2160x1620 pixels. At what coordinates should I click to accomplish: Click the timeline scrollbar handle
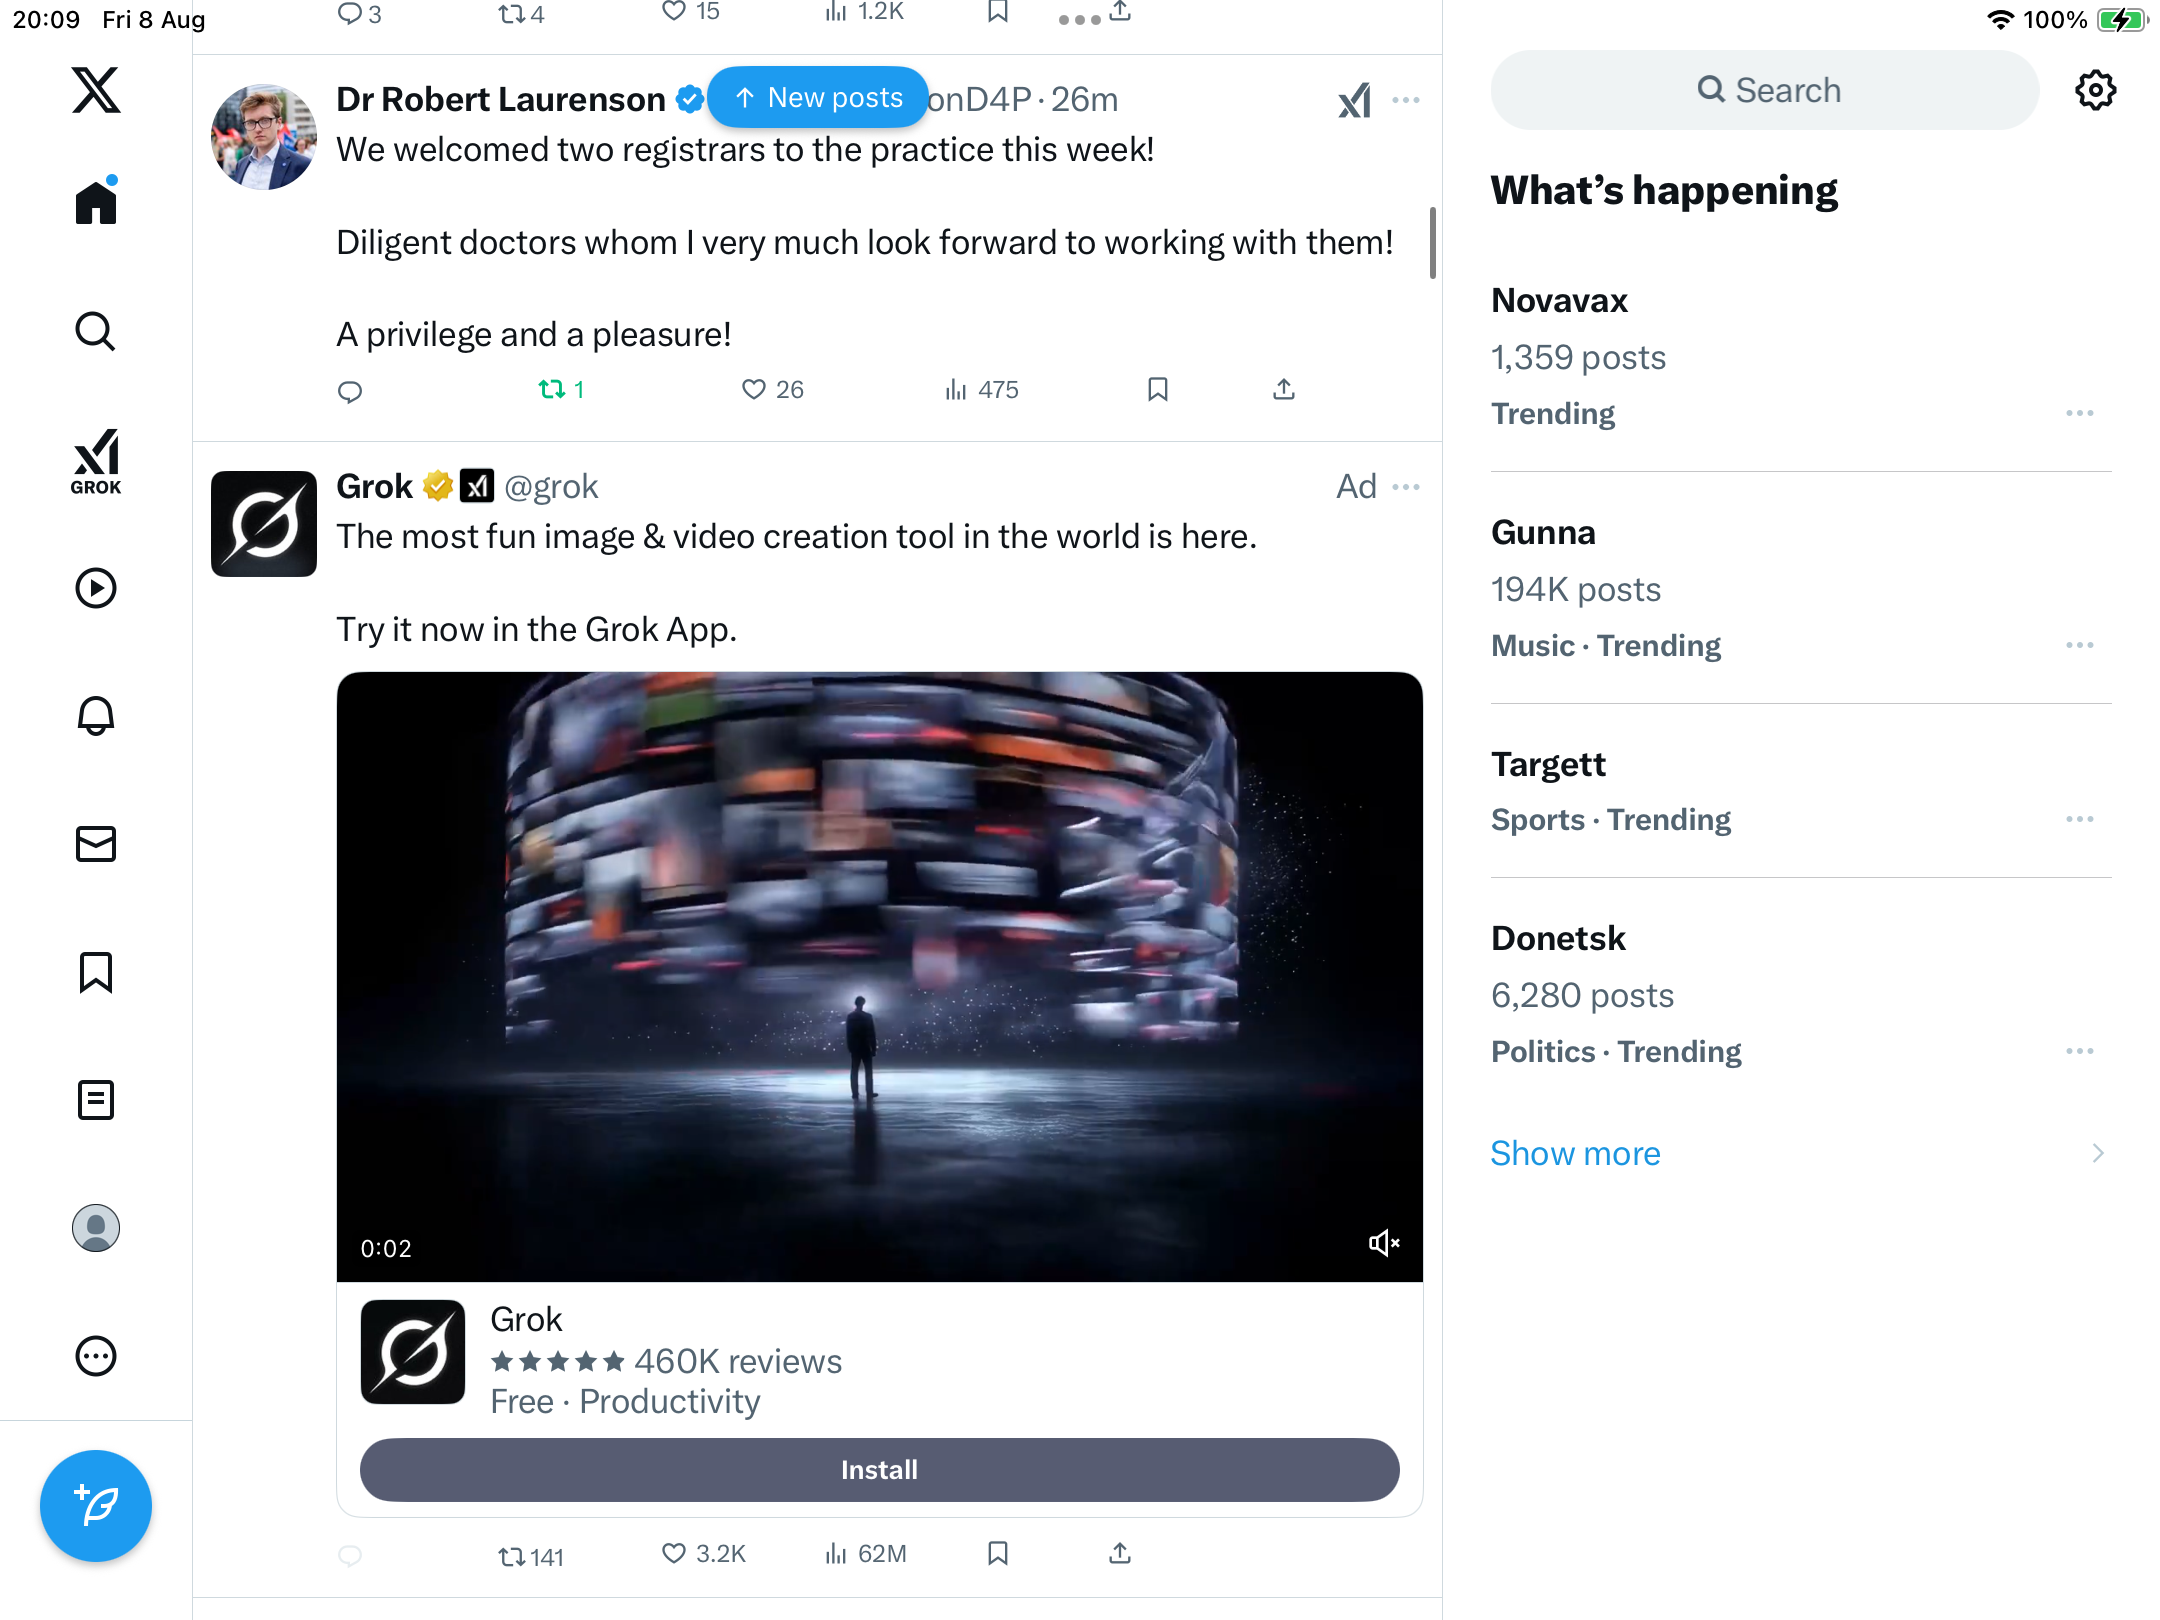coord(1433,243)
